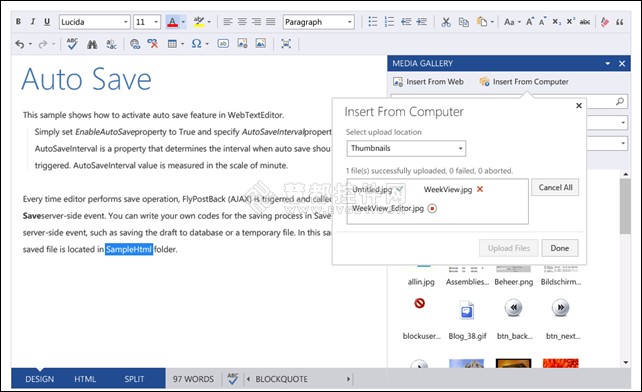Toggle full screen editing mode
Image resolution: width=642 pixels, height=392 pixels.
(286, 43)
